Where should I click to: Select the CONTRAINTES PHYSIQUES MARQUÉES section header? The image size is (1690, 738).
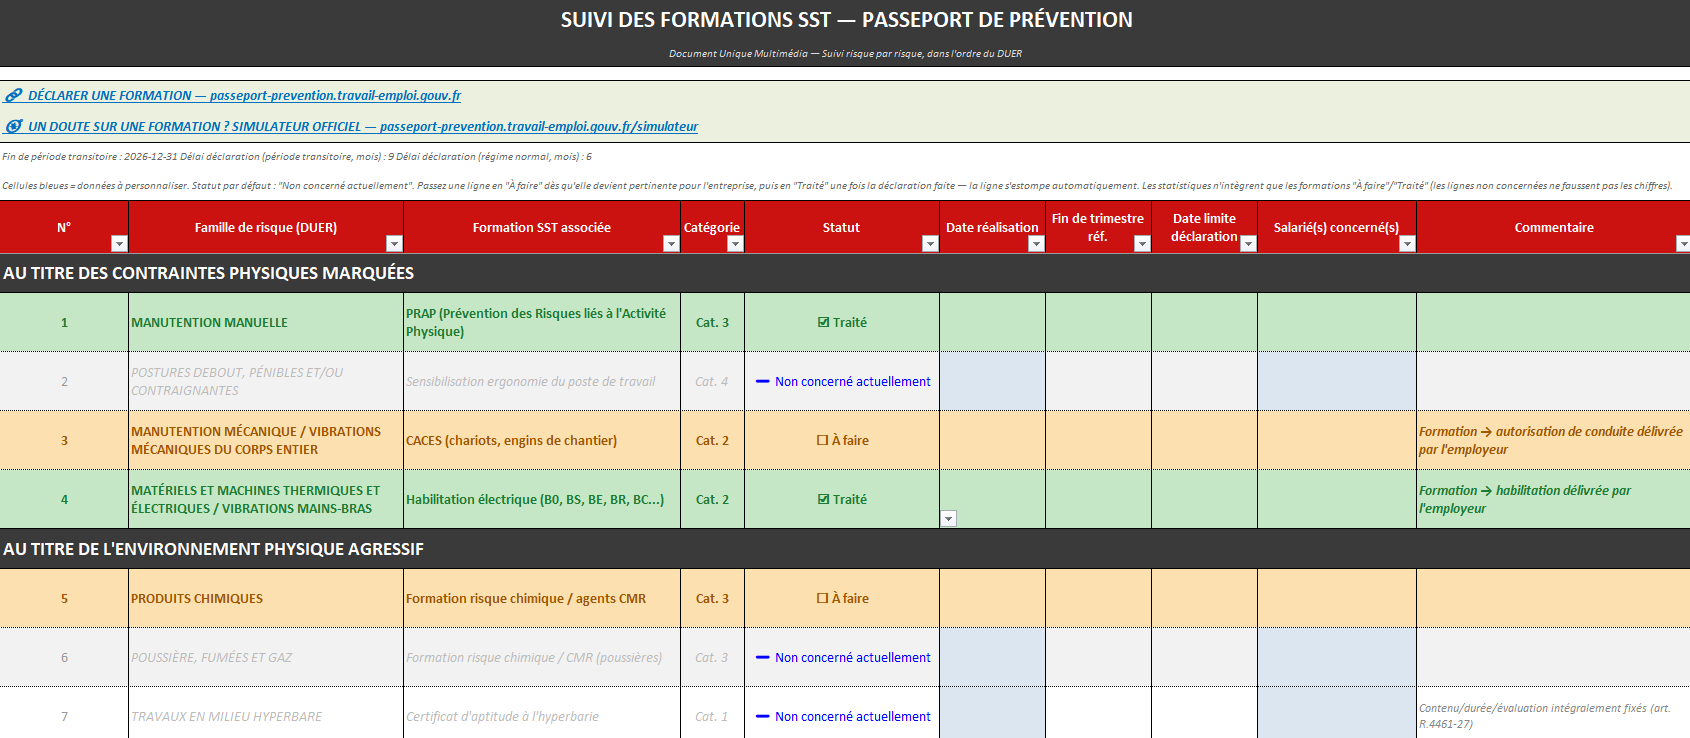[845, 273]
